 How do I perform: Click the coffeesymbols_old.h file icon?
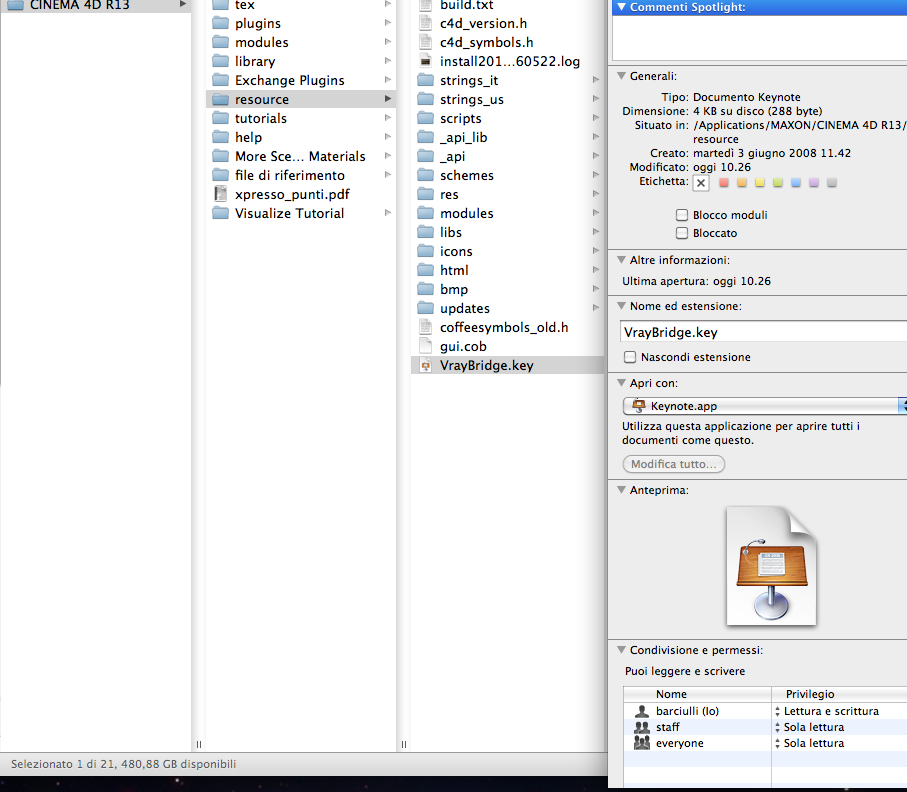[426, 327]
